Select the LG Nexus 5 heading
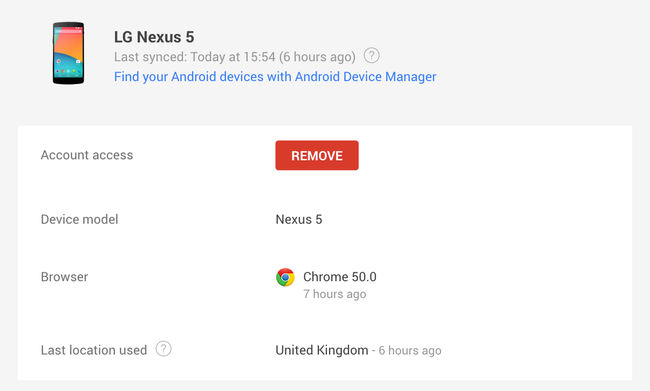The height and width of the screenshot is (391, 650). tap(154, 37)
